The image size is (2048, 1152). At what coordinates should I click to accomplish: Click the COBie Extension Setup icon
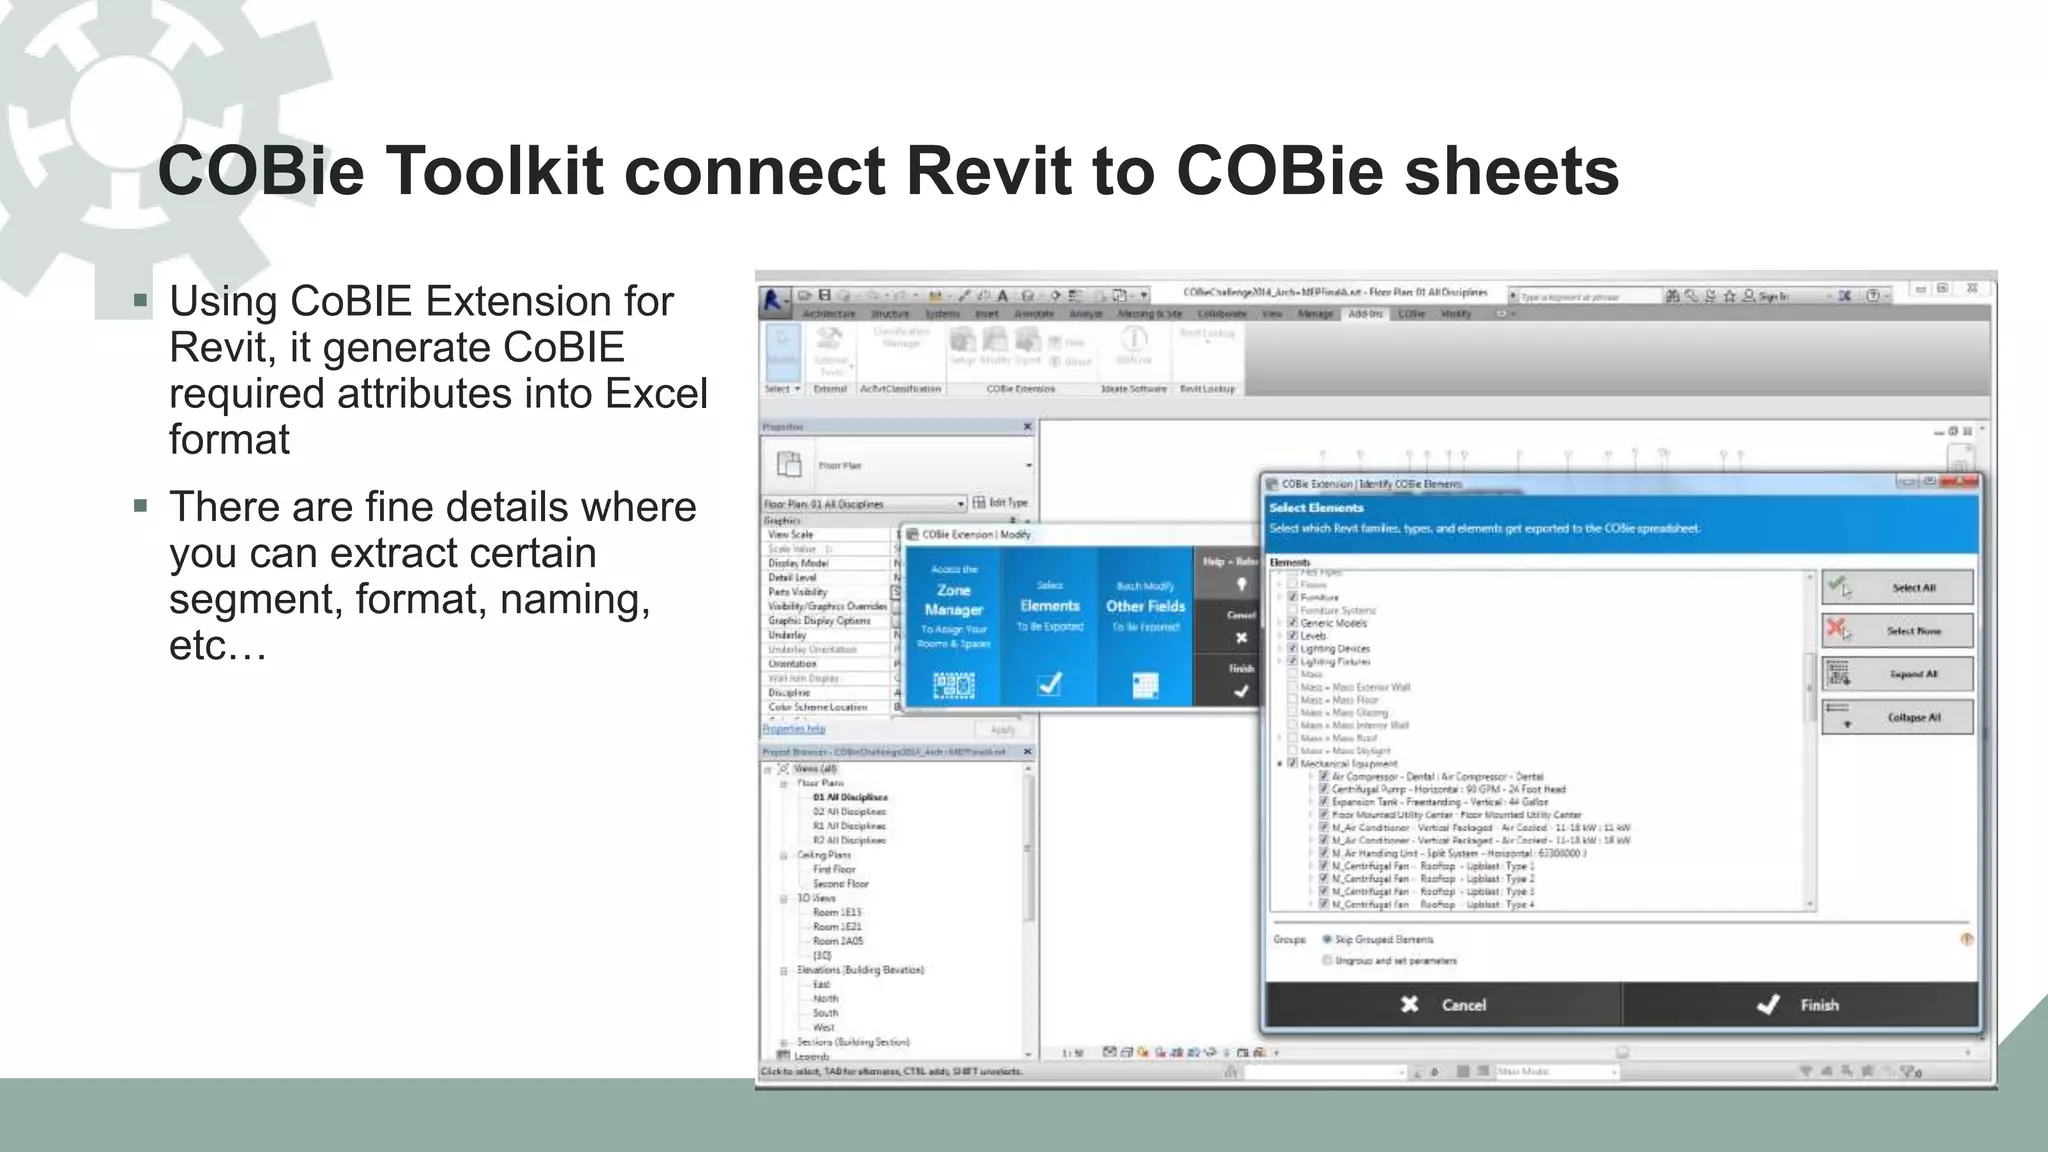(962, 340)
